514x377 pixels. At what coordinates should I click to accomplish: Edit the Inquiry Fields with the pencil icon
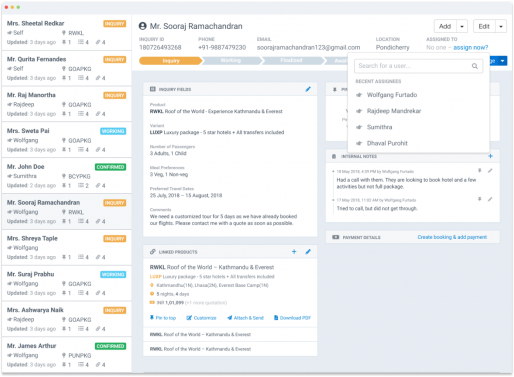308,89
